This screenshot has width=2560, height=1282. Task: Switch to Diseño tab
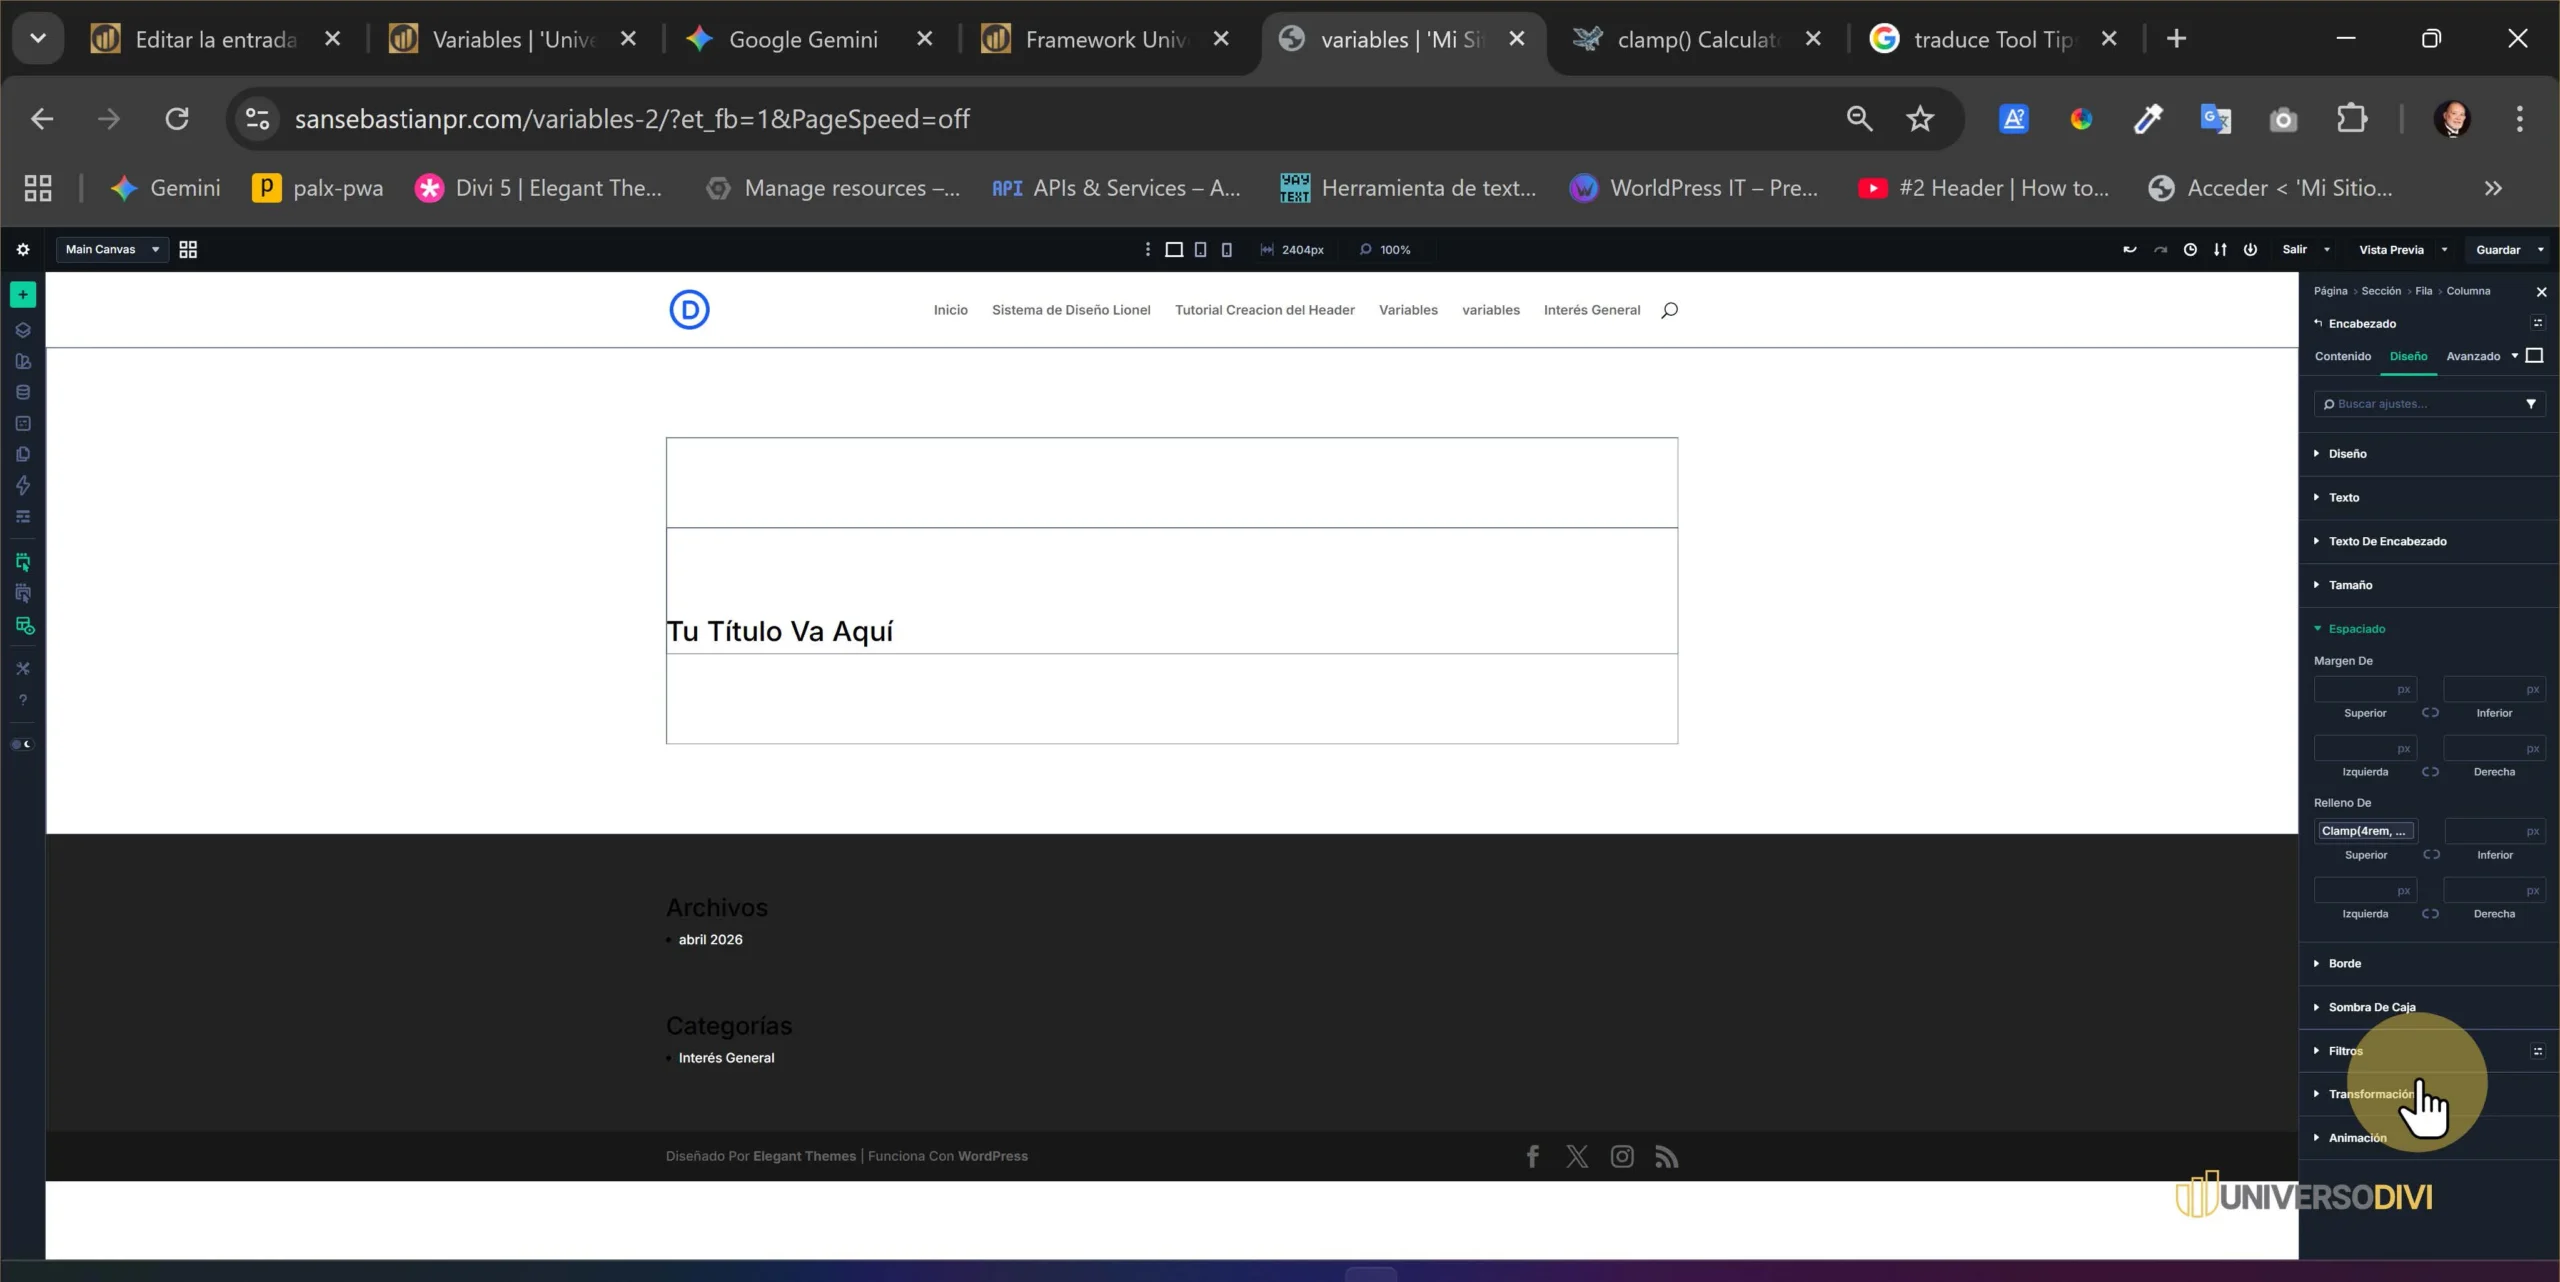pos(2408,356)
